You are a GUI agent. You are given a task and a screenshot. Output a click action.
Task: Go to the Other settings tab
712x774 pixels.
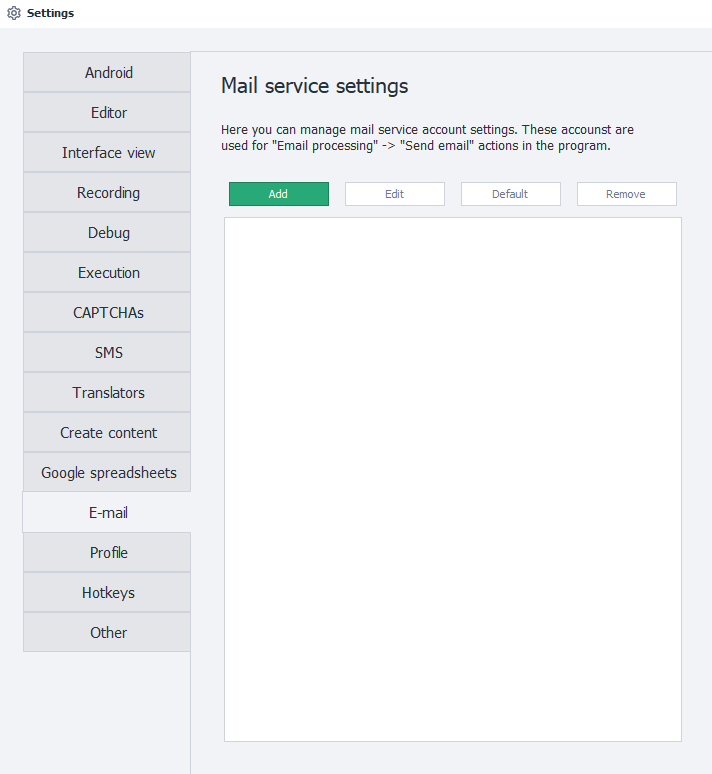108,633
